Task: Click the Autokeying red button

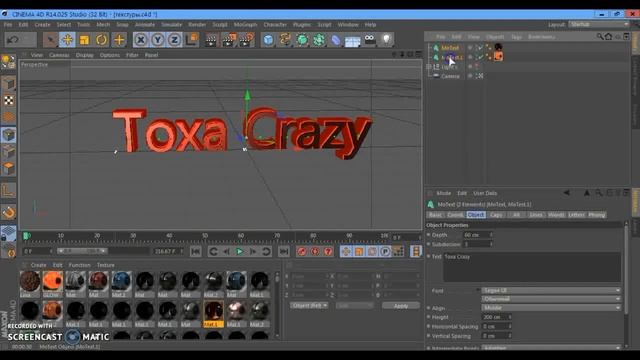Action: [315, 251]
